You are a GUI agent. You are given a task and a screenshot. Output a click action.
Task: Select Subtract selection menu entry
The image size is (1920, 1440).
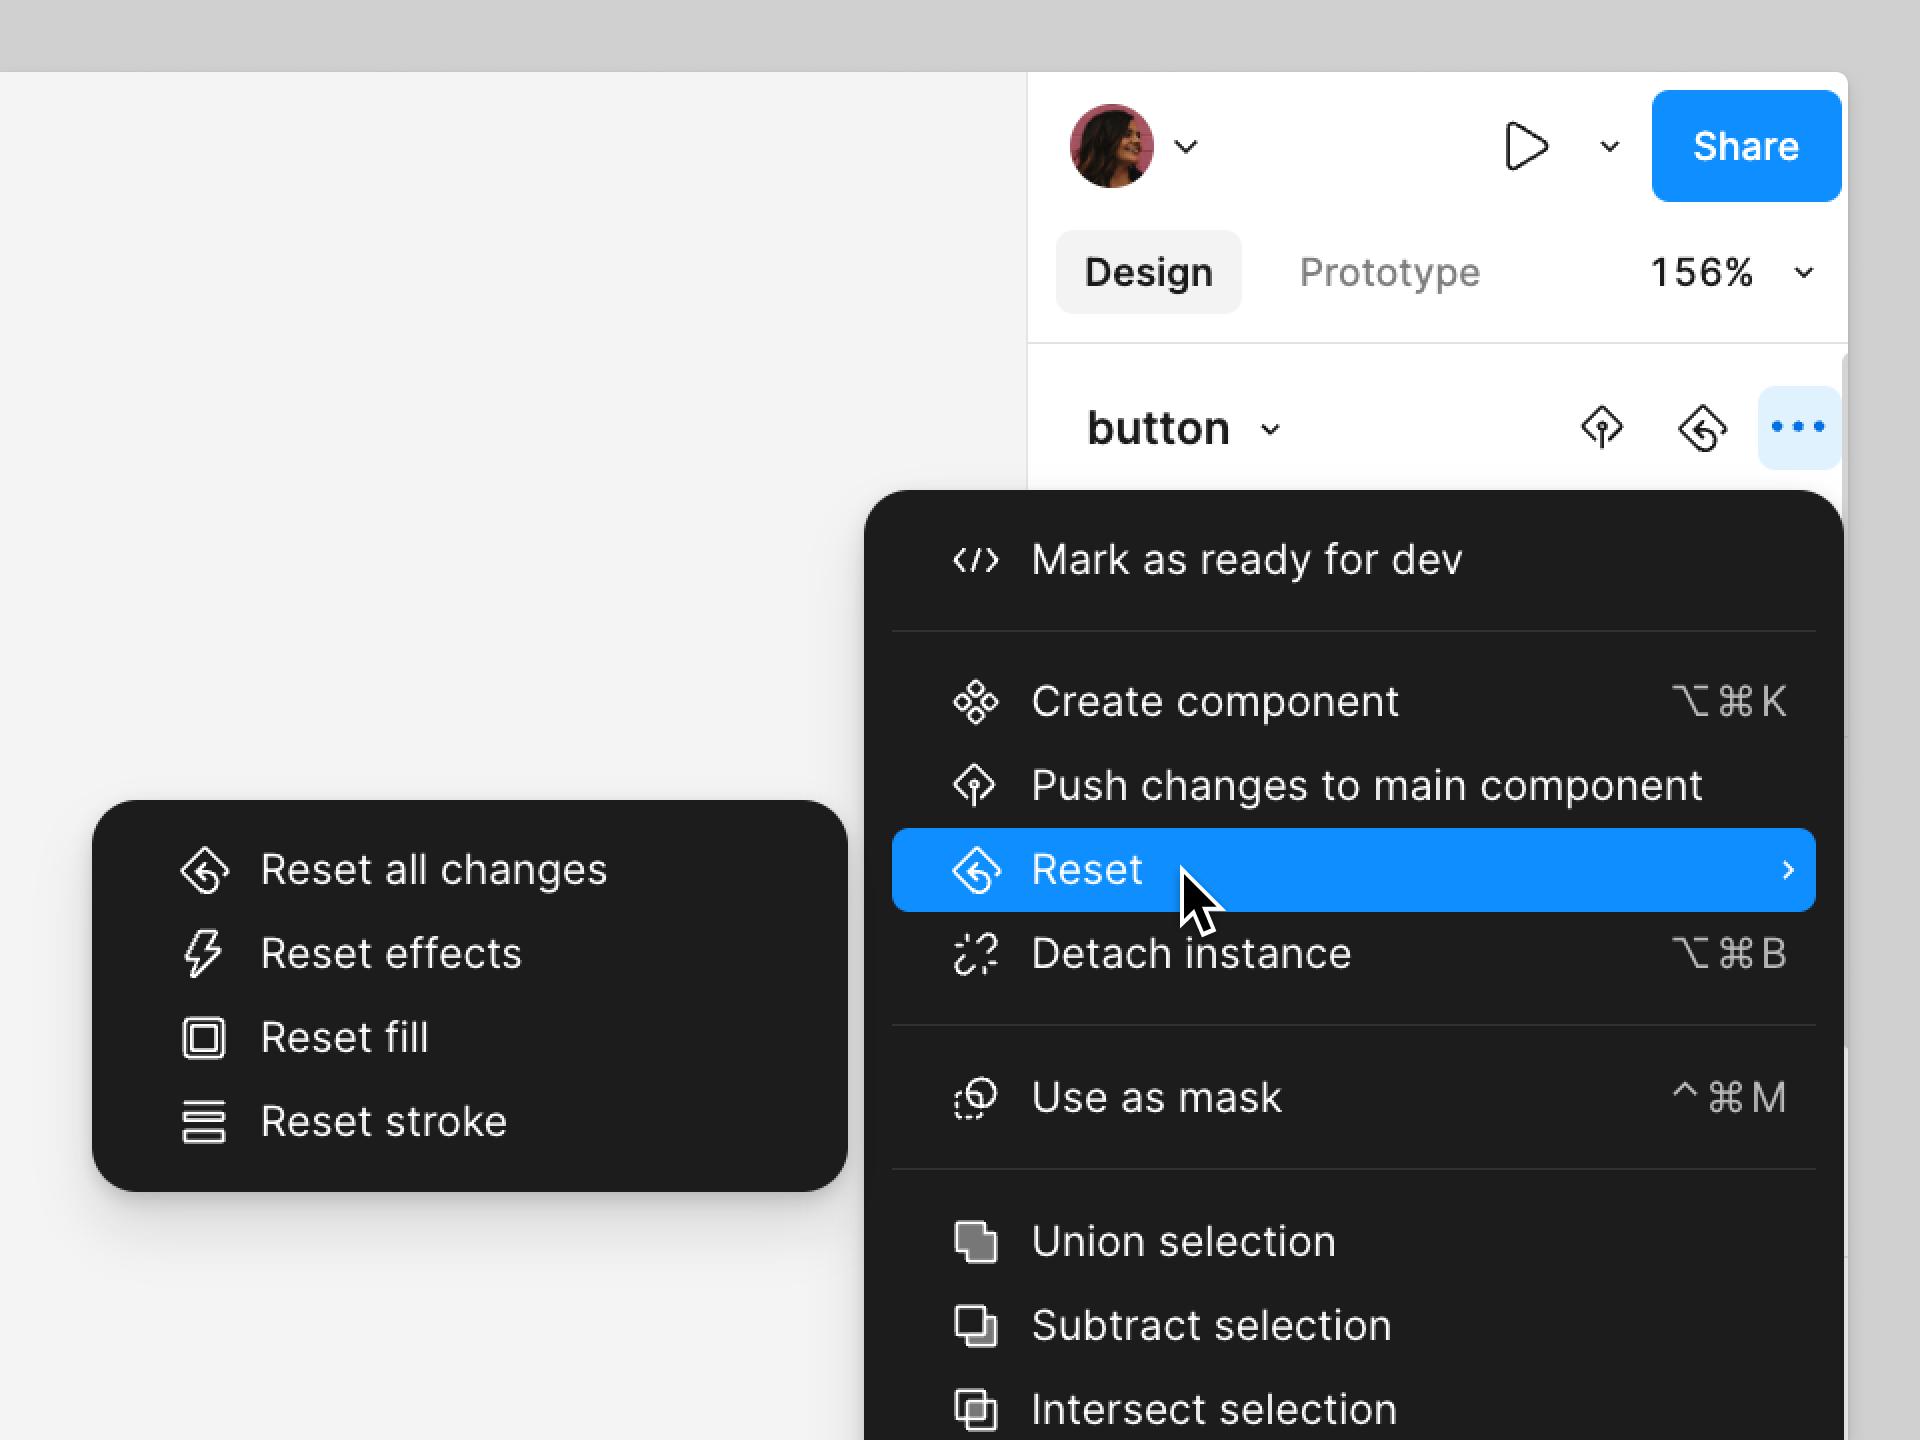click(x=1210, y=1326)
